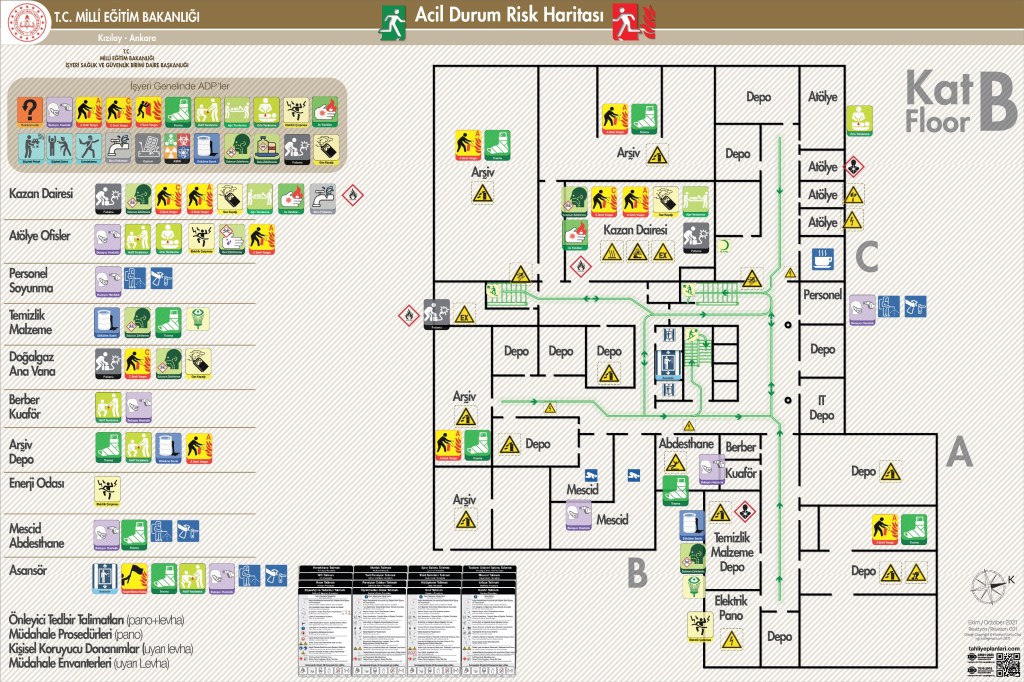Click the elevator icon in Asansör legend row
The height and width of the screenshot is (682, 1024).
pyautogui.click(x=106, y=575)
